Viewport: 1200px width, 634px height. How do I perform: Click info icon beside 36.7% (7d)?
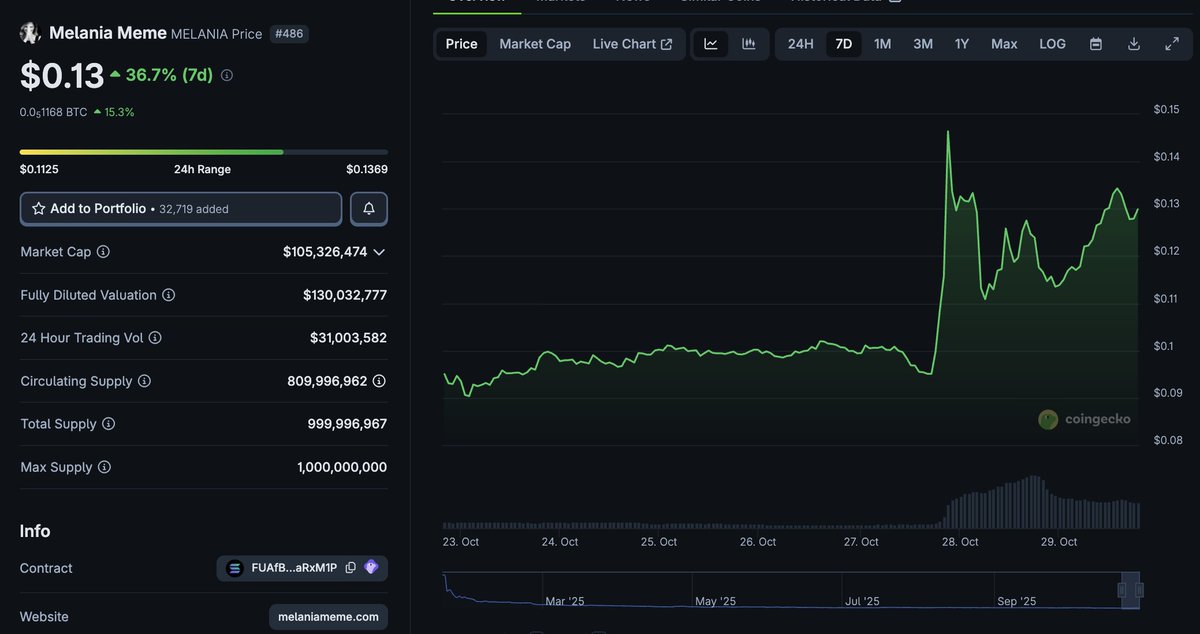227,75
